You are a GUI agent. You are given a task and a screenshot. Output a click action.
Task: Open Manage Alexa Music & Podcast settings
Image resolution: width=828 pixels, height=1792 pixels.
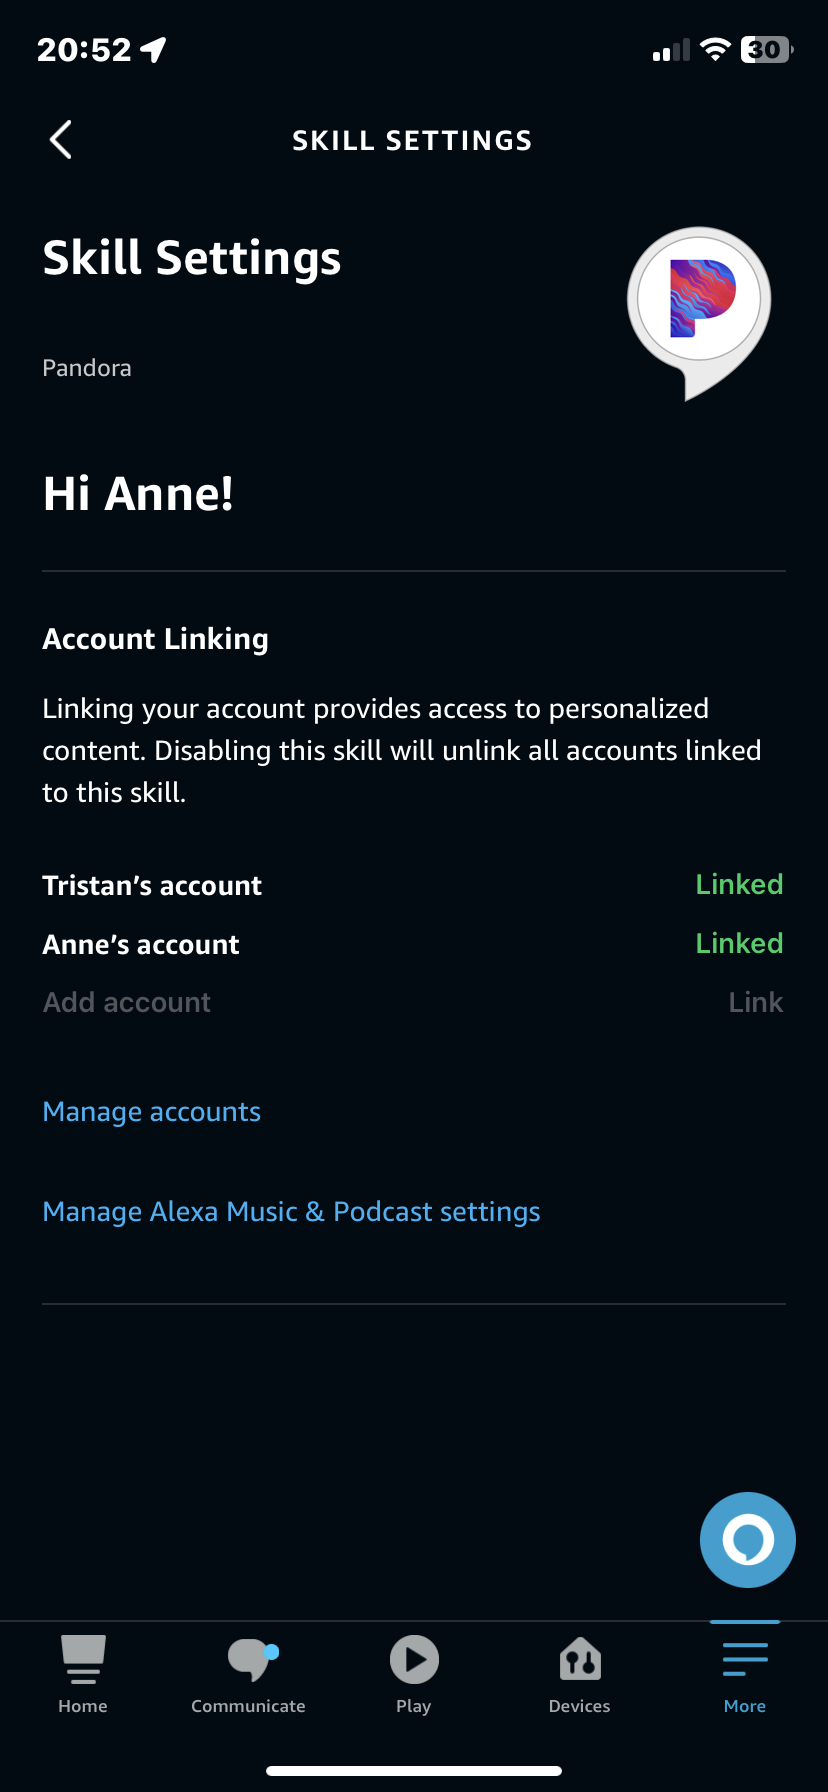point(291,1212)
